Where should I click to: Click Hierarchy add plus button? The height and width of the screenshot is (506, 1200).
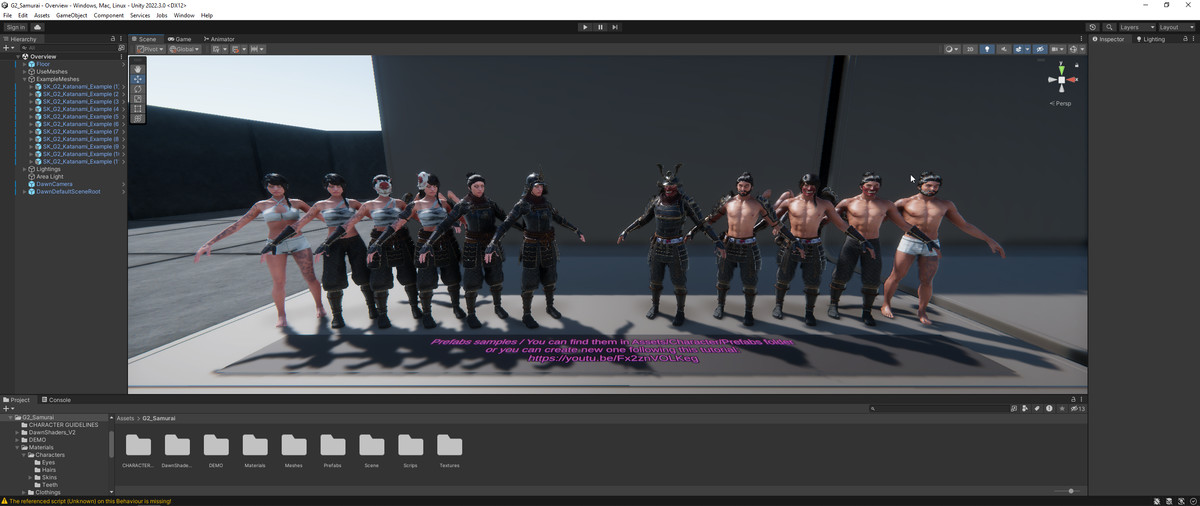6,48
